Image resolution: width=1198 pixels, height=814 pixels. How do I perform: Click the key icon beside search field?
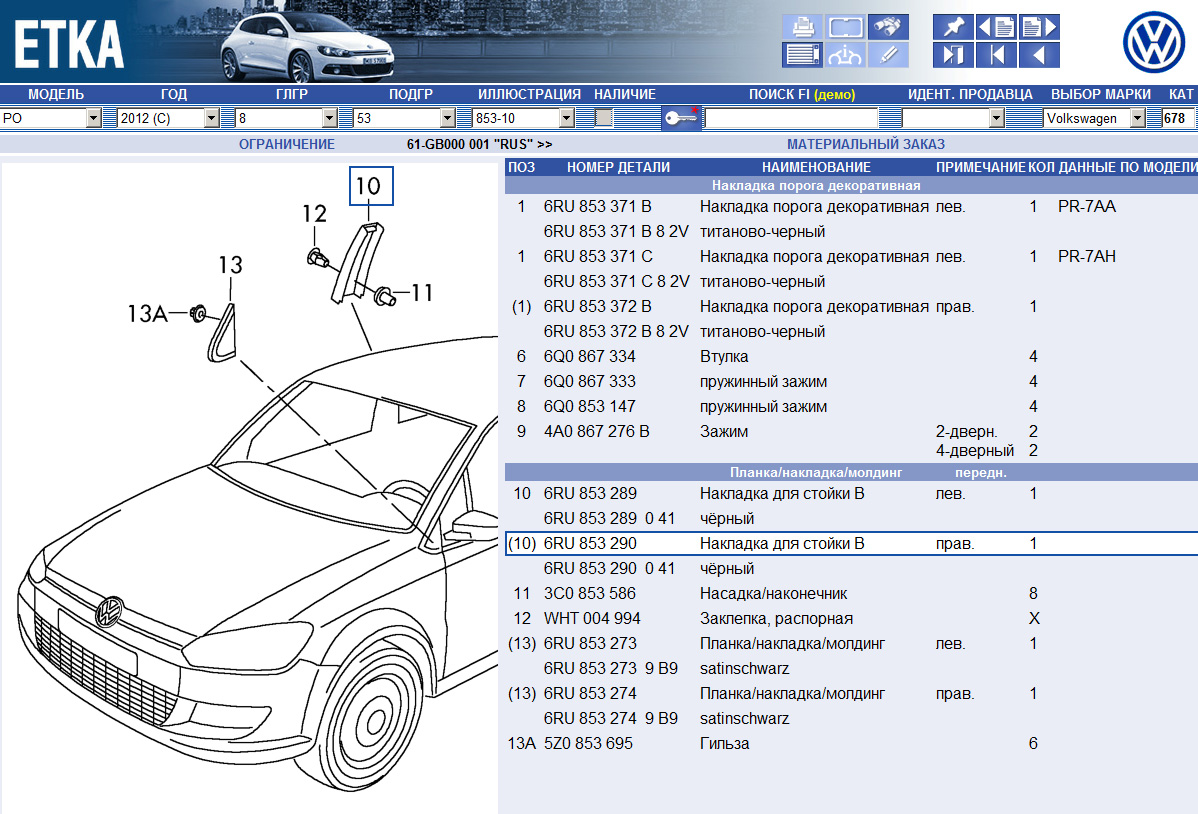point(682,118)
